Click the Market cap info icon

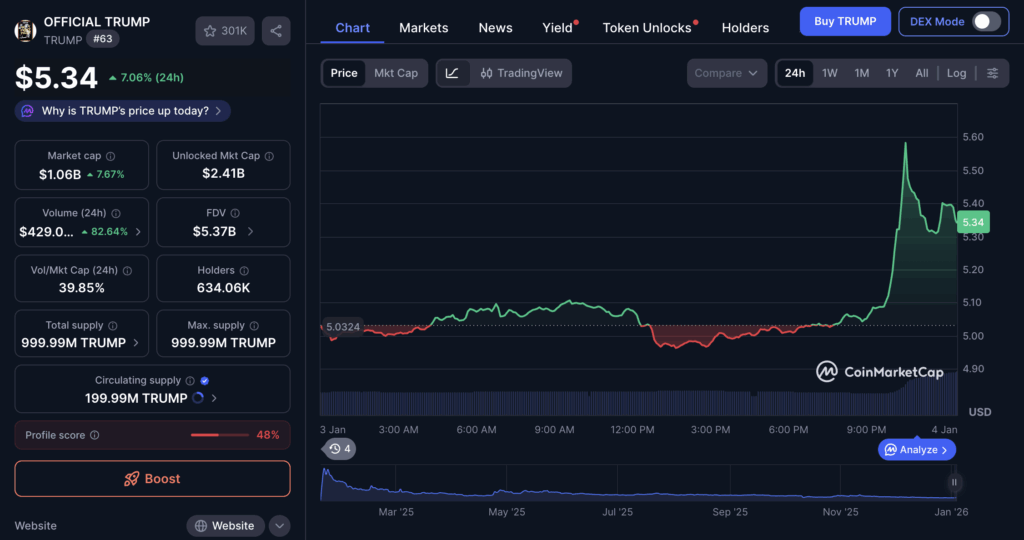click(110, 157)
